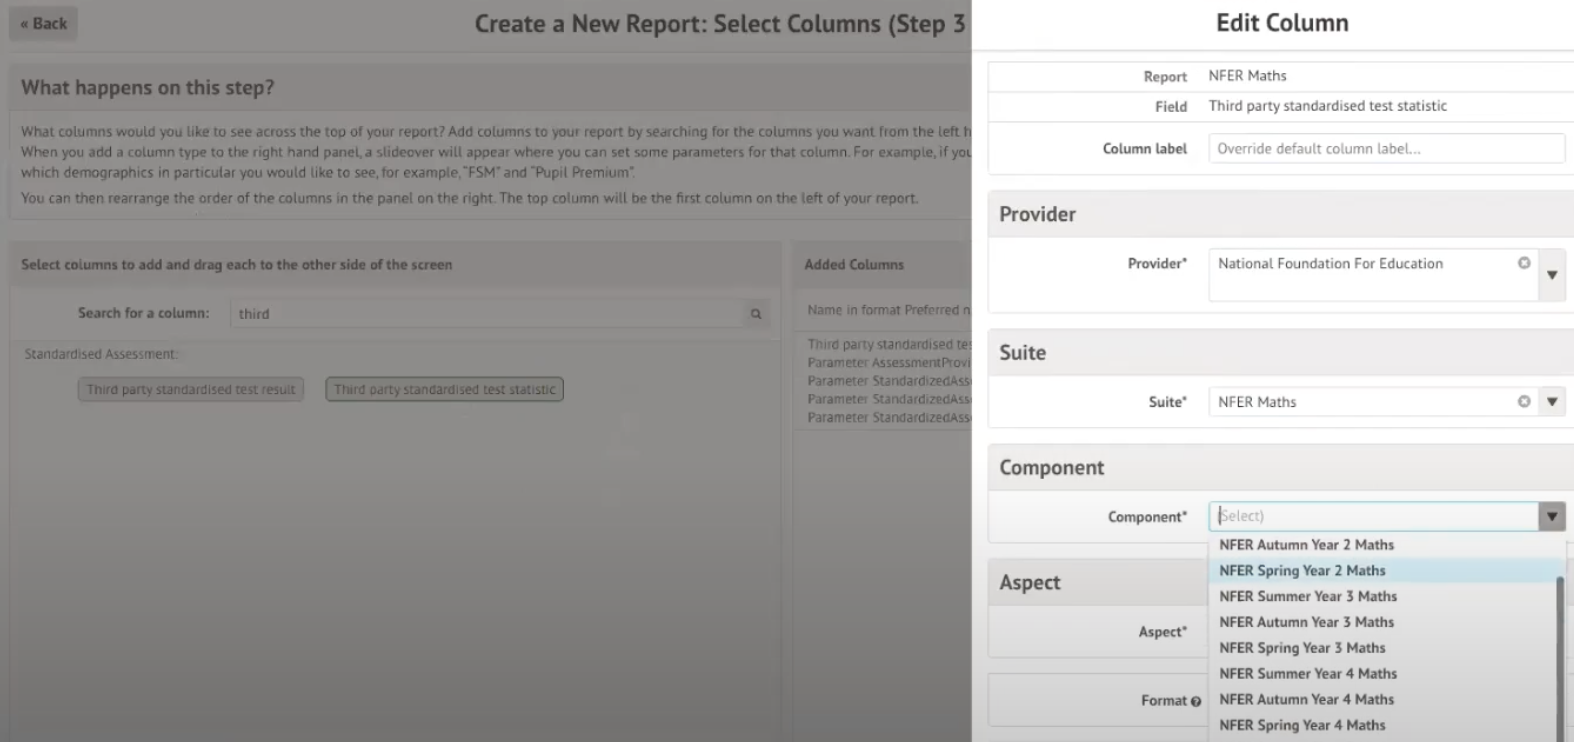Clear the NFER Maths suite selection

(1524, 401)
